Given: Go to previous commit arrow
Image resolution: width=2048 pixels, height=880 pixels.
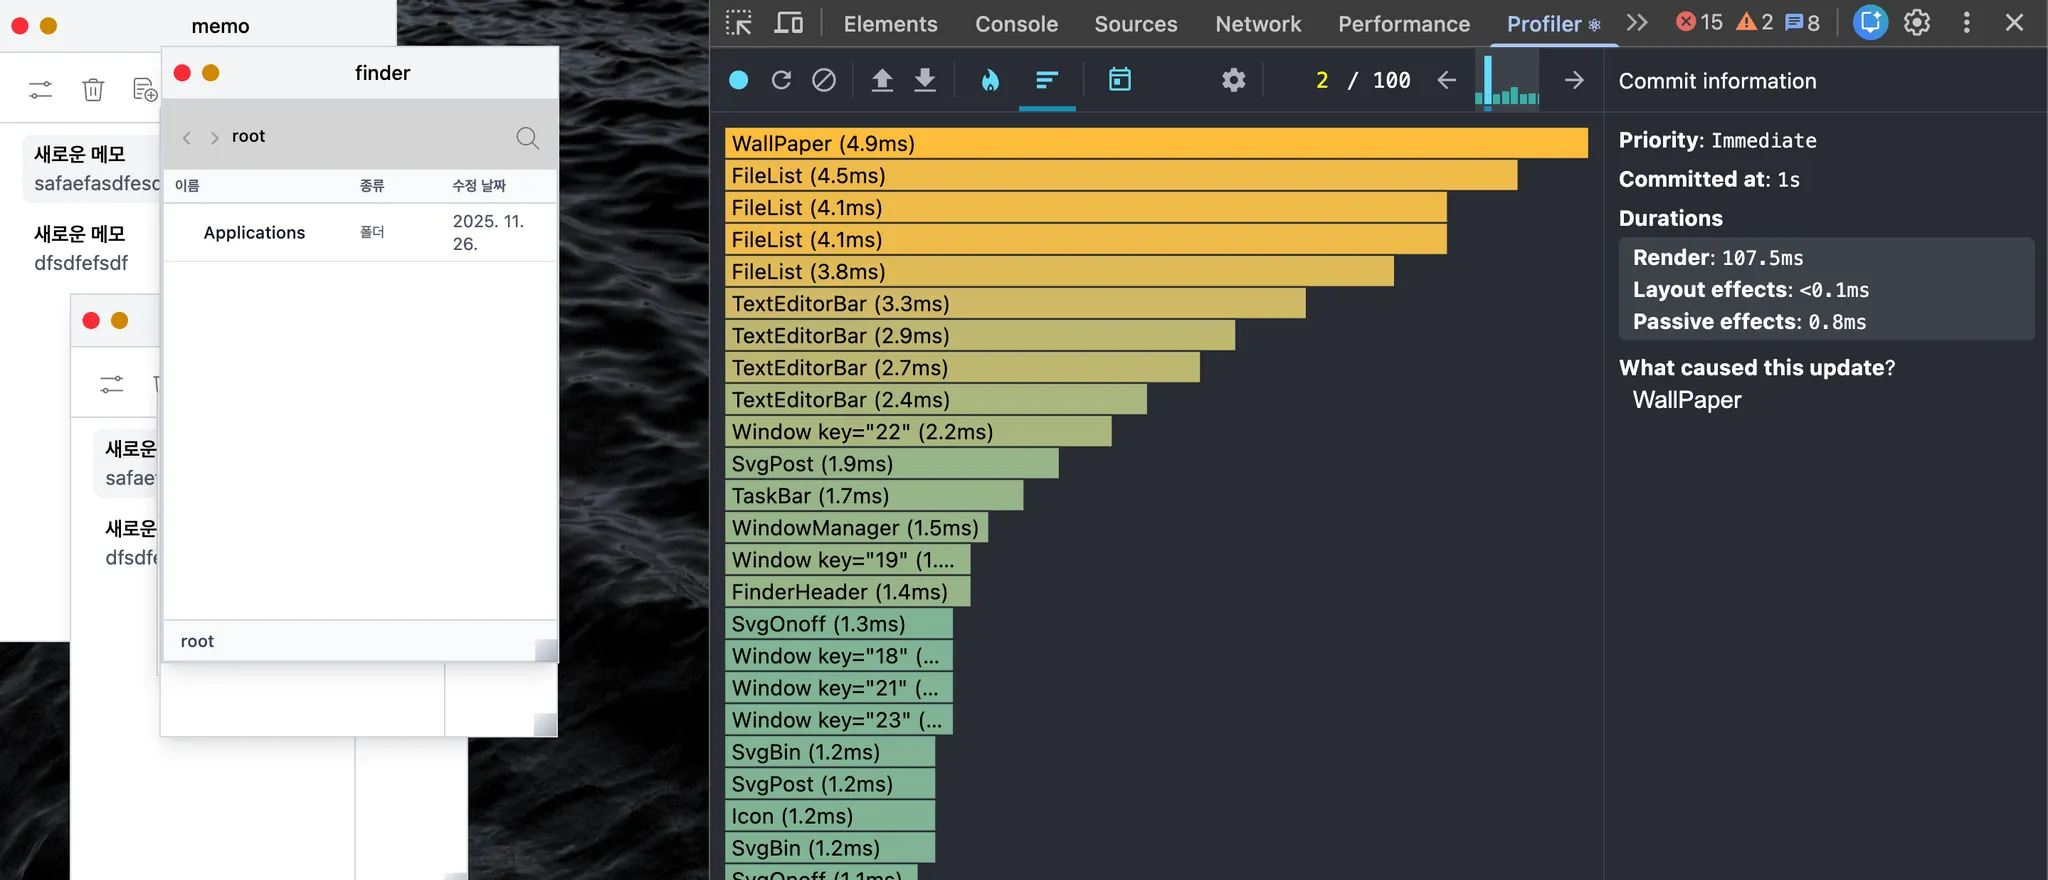Looking at the screenshot, I should (x=1446, y=80).
